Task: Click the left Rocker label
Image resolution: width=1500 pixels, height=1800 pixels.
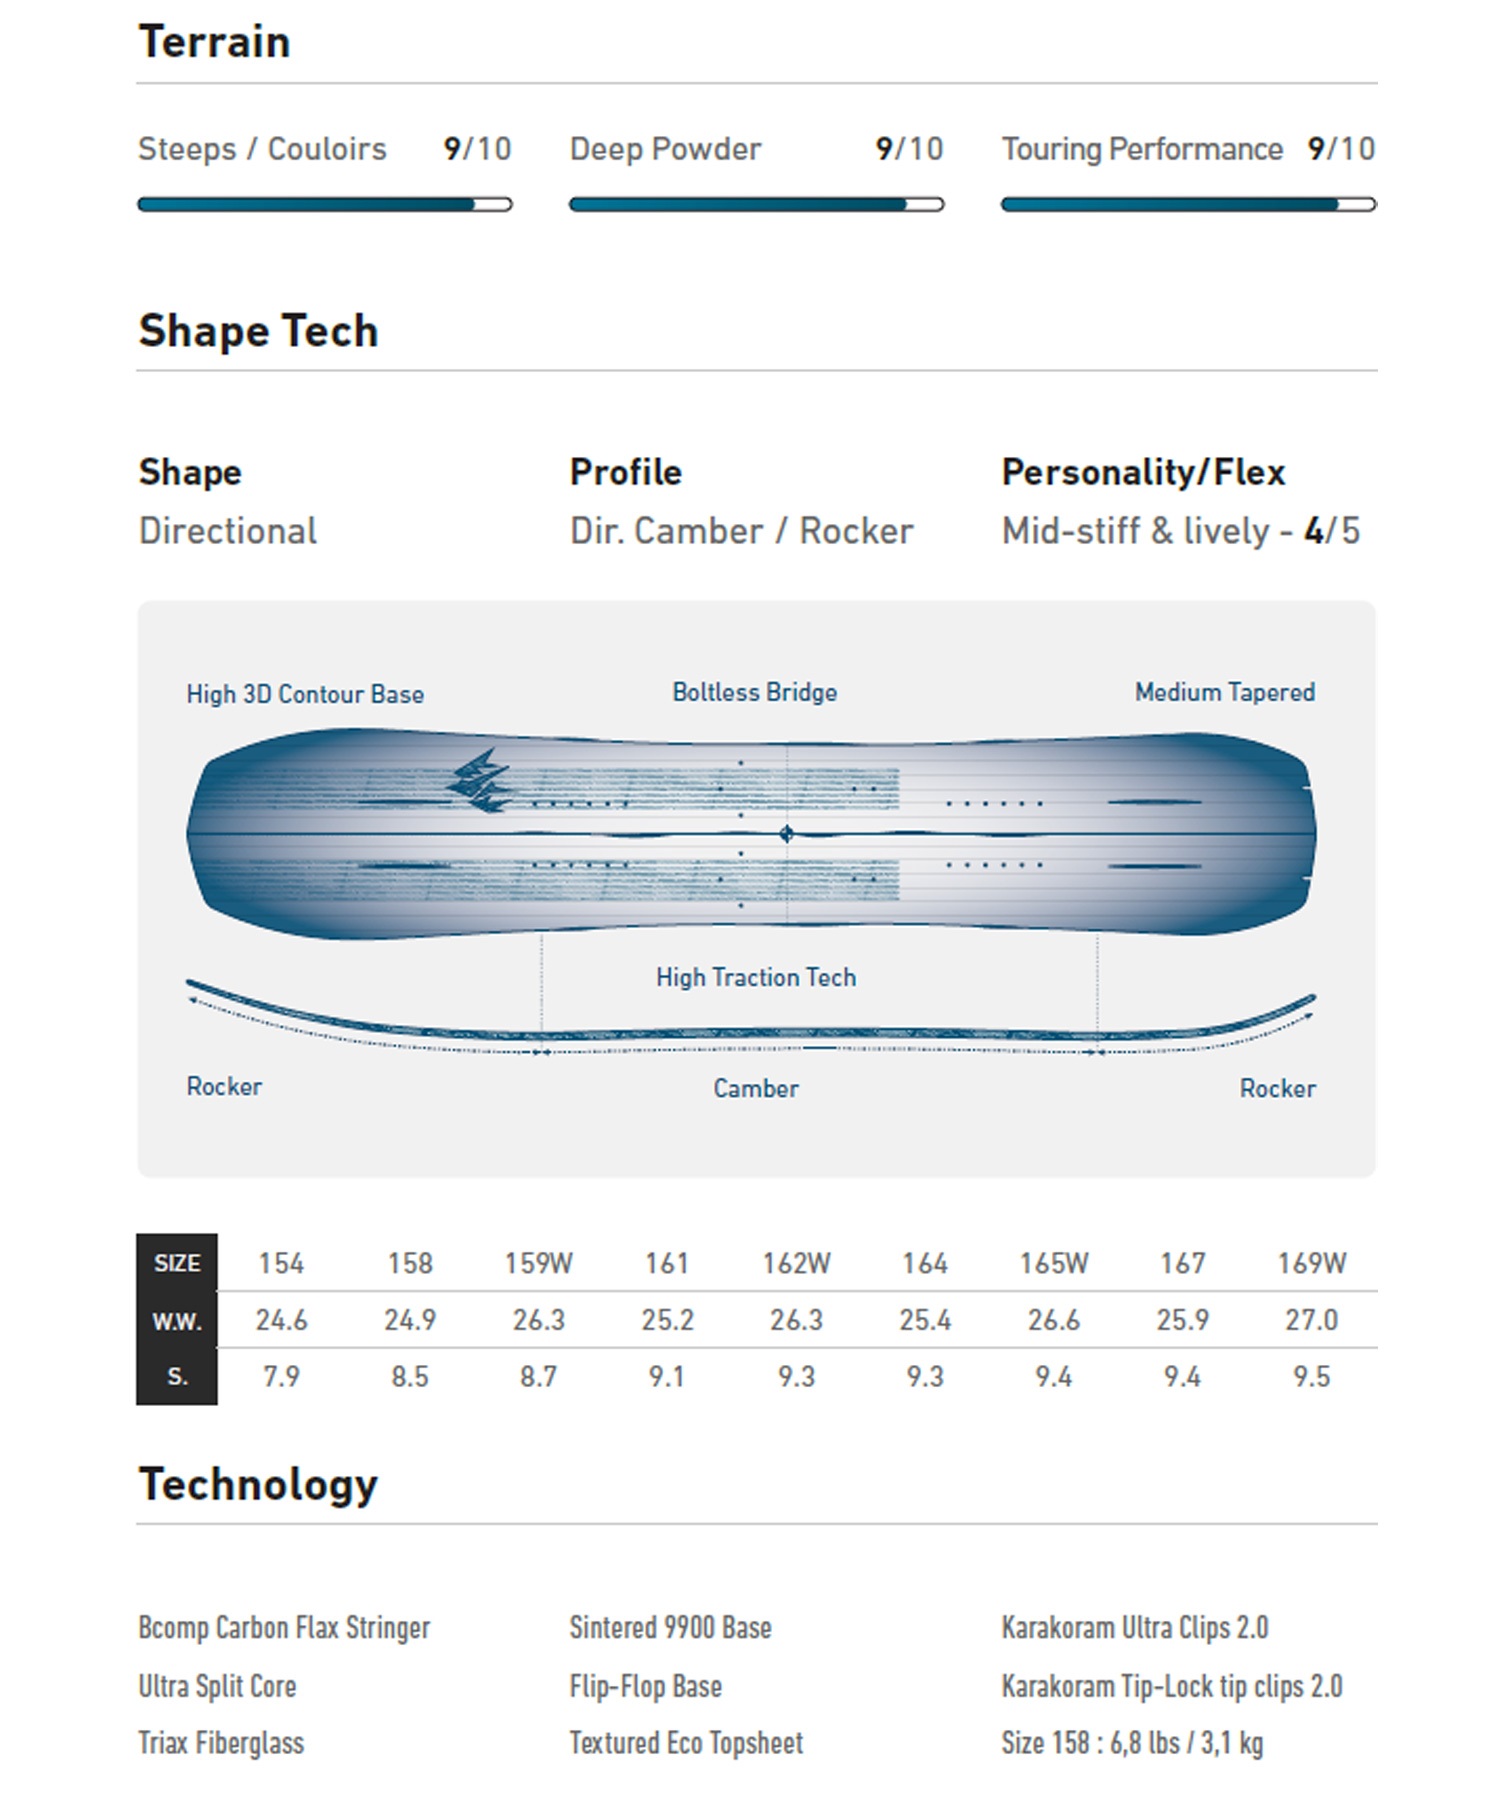Action: click(224, 1086)
